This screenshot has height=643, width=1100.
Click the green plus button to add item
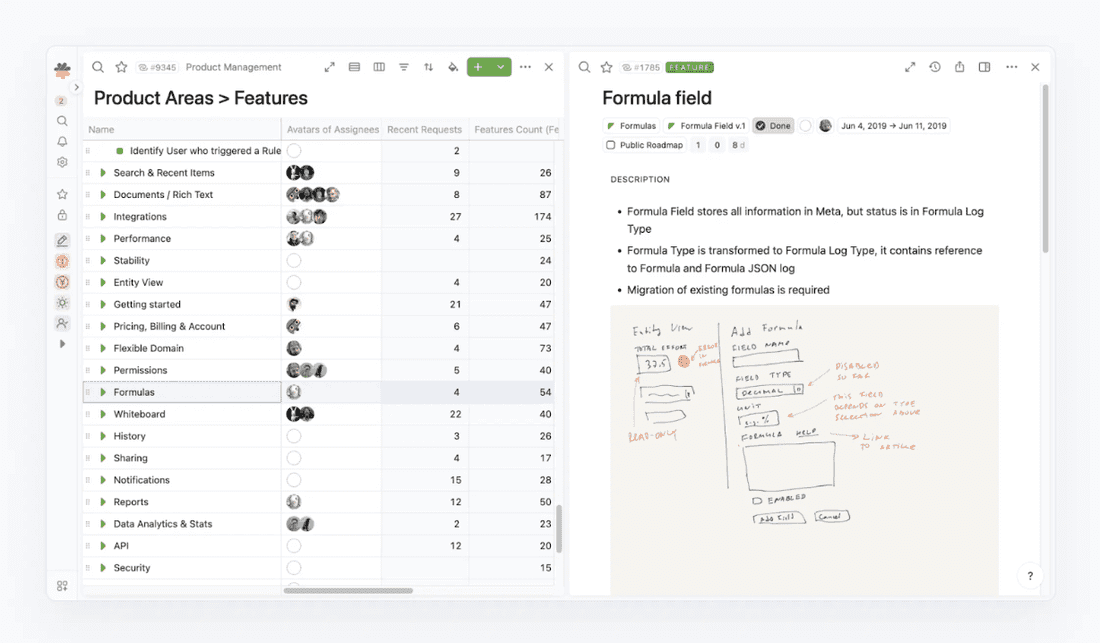coord(480,66)
